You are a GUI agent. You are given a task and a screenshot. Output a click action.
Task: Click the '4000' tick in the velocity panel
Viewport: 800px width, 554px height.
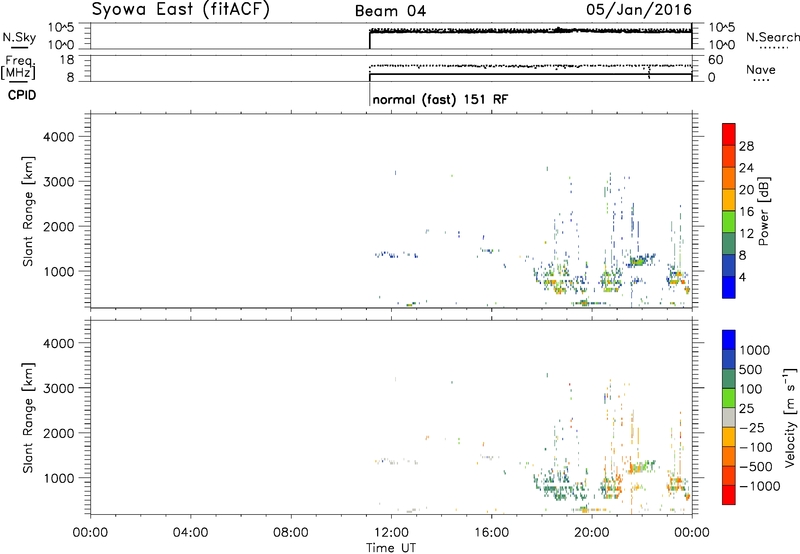tap(59, 343)
